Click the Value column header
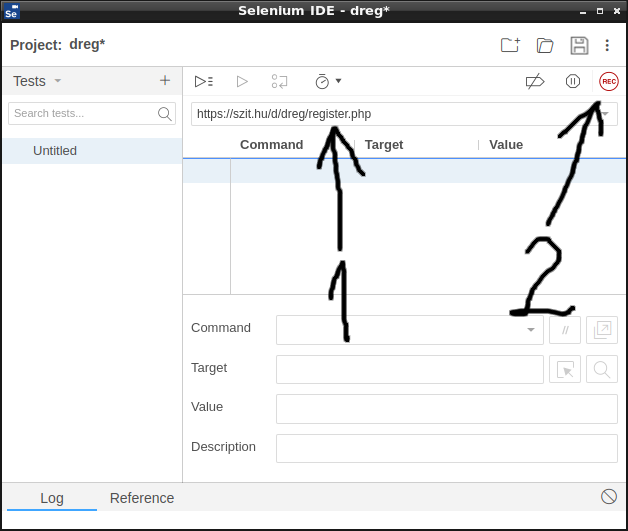This screenshot has height=531, width=628. pyautogui.click(x=506, y=145)
